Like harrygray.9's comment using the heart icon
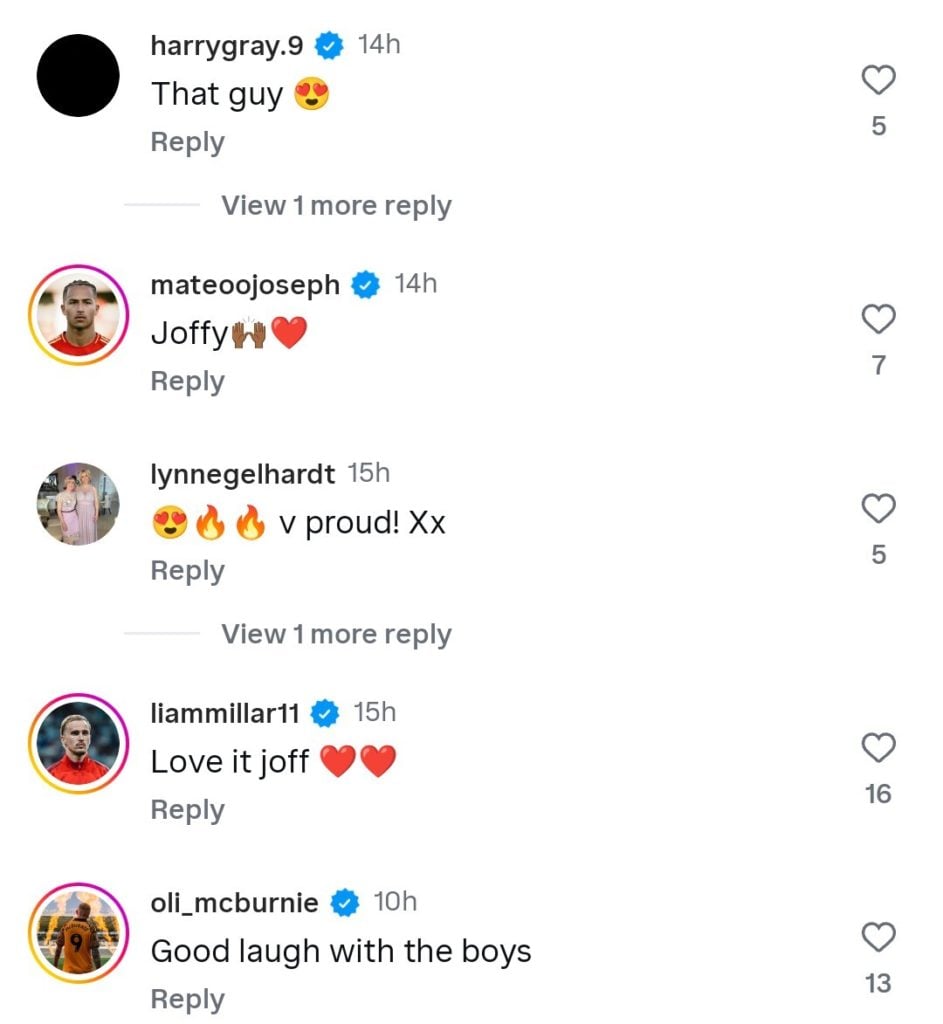Viewport: 943px width, 1024px height. coord(879,81)
